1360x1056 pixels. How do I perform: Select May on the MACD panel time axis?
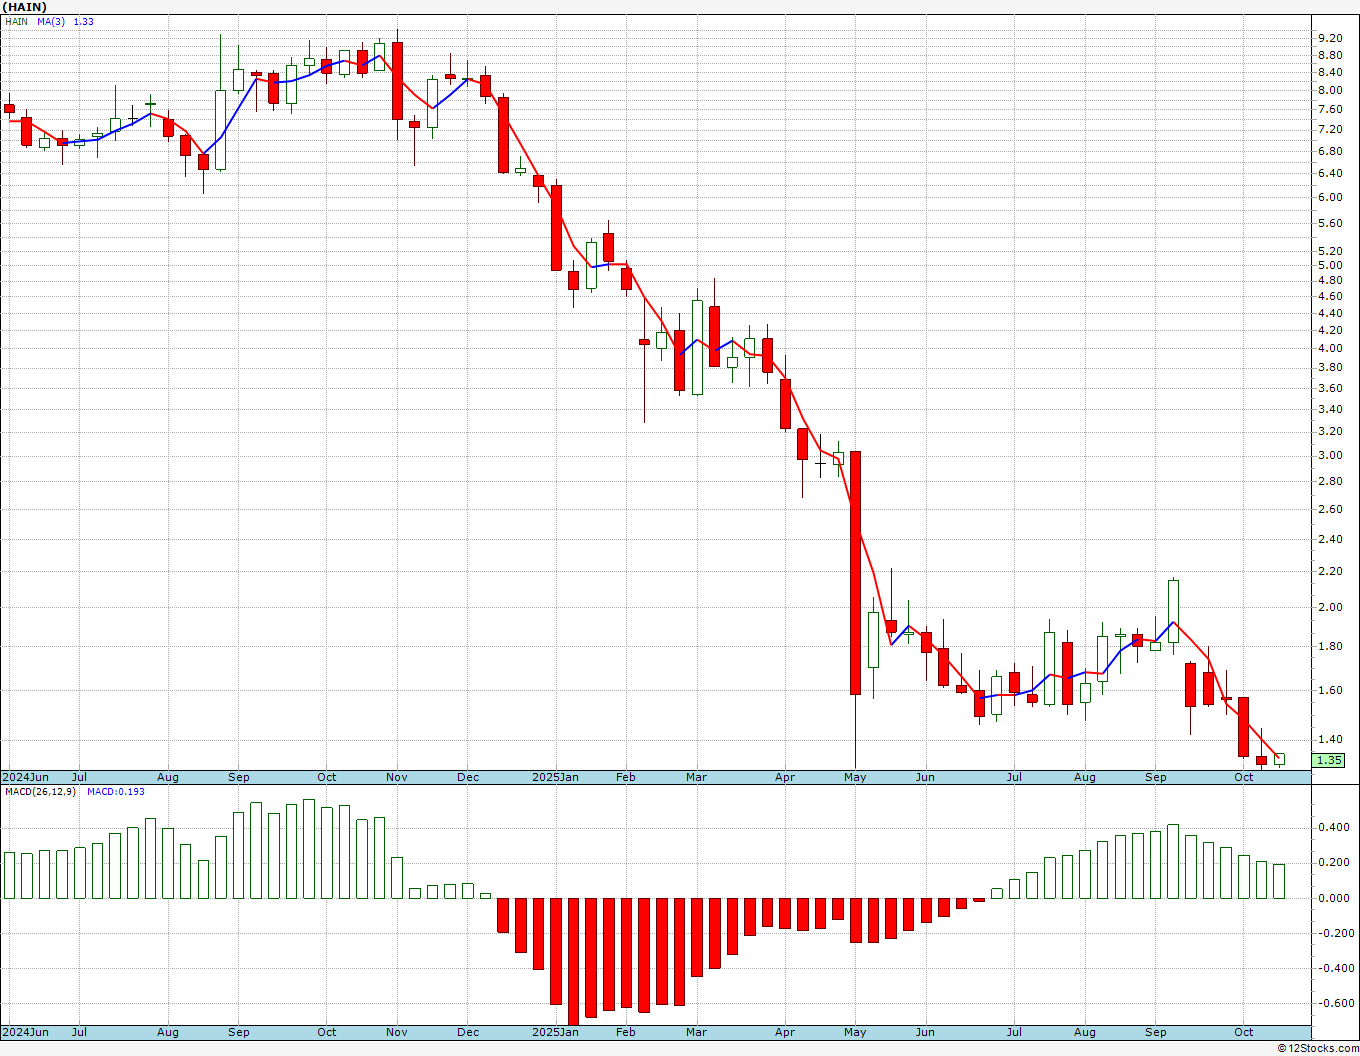(855, 1032)
